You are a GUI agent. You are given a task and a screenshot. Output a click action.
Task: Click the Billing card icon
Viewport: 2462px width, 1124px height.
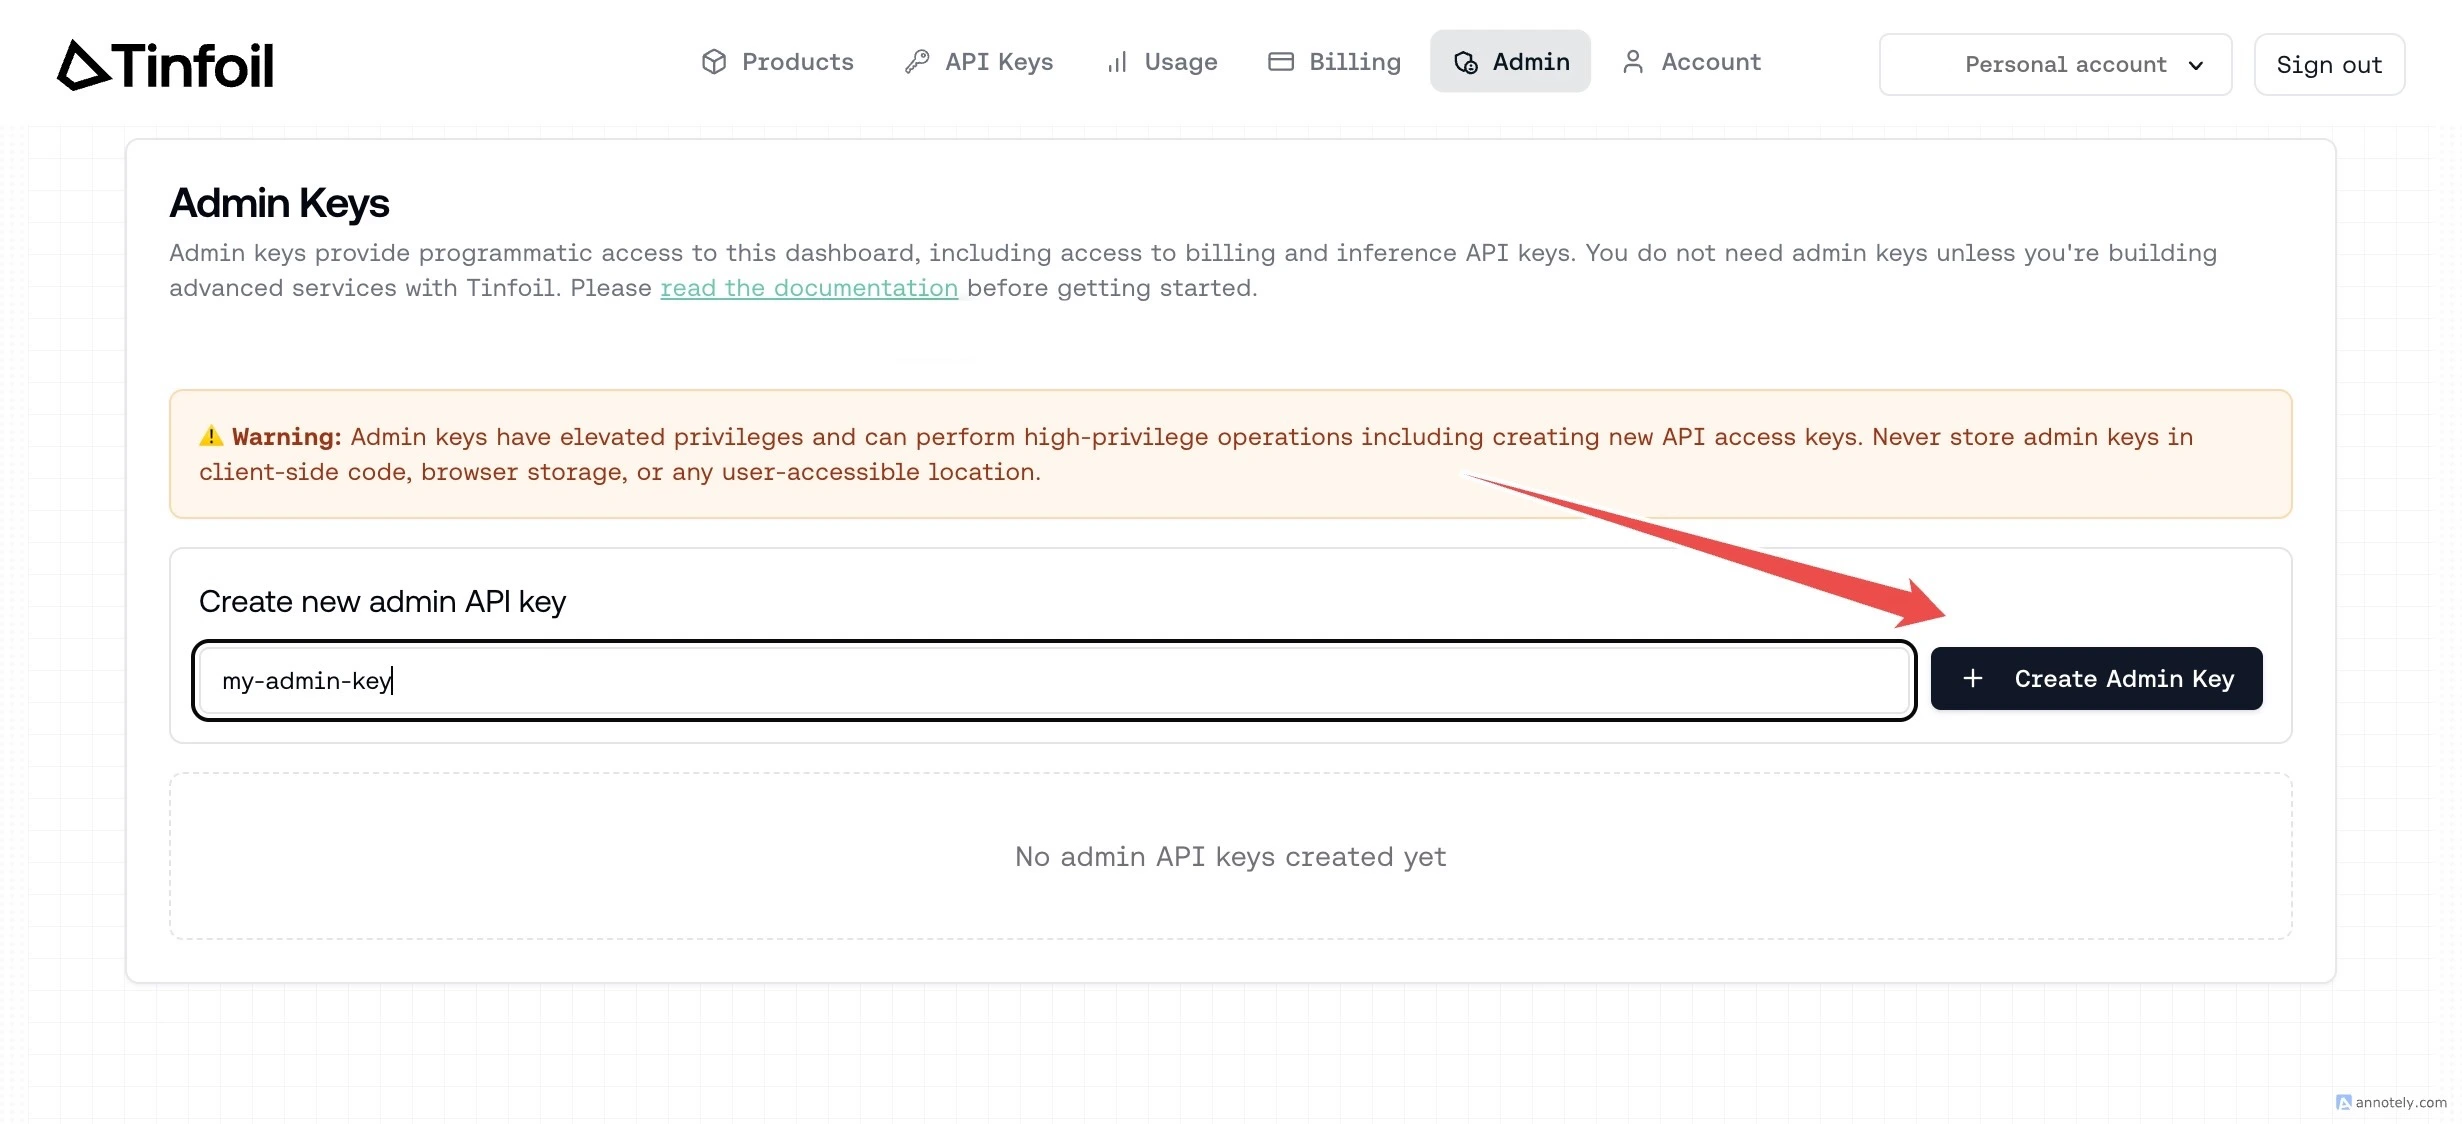[x=1281, y=62]
